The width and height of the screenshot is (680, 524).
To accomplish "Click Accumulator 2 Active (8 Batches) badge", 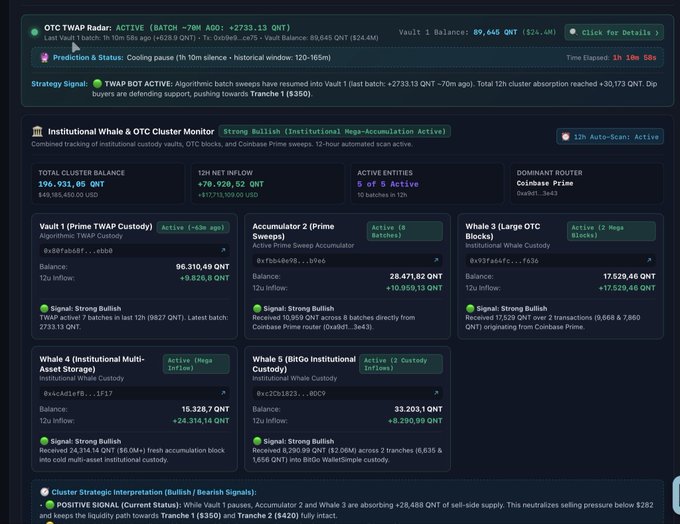I will (405, 231).
